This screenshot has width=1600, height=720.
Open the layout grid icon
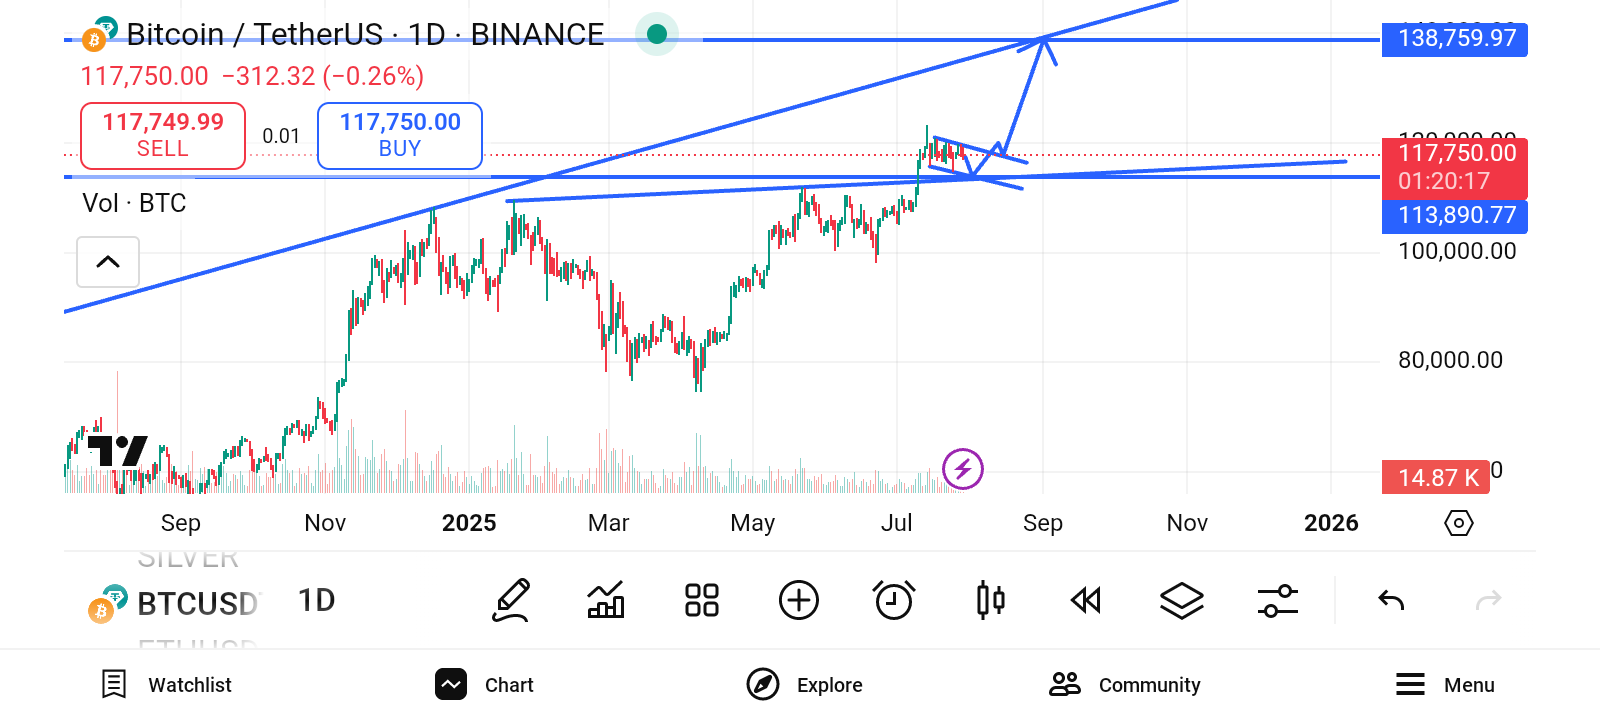(x=702, y=600)
